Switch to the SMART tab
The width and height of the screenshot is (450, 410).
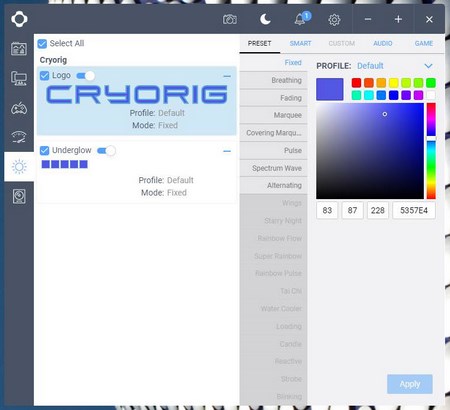coord(300,44)
